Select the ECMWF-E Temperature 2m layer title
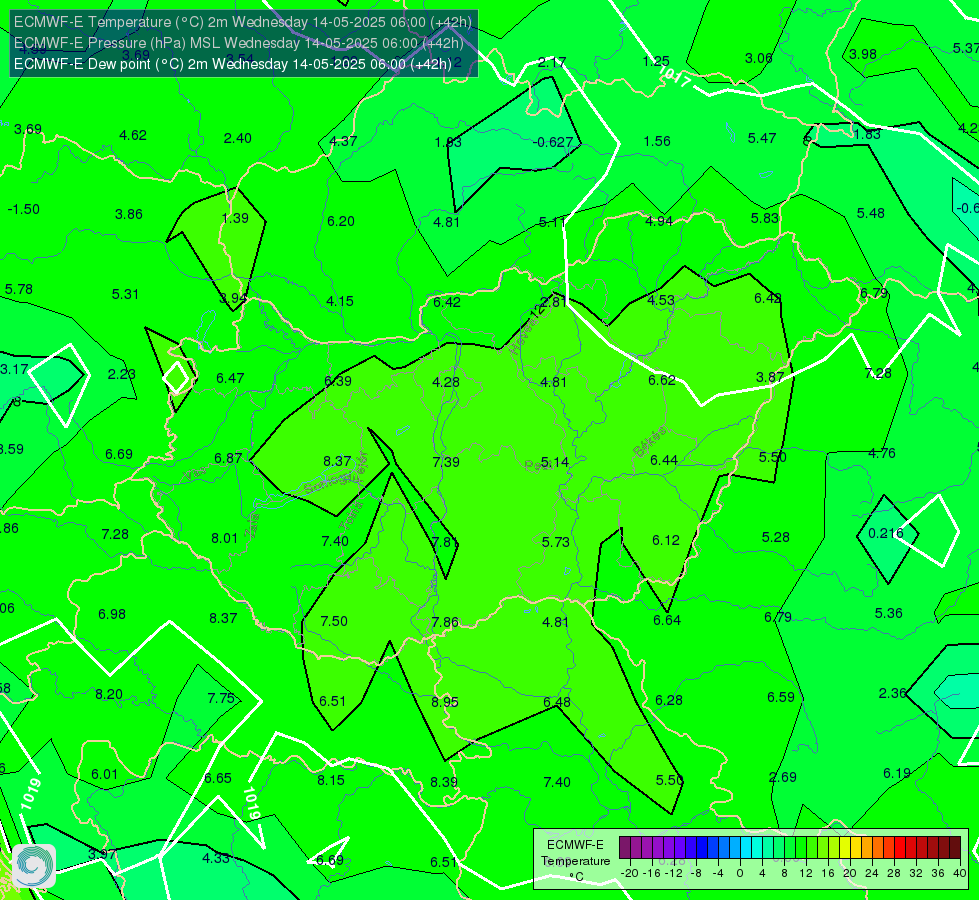 (x=243, y=22)
